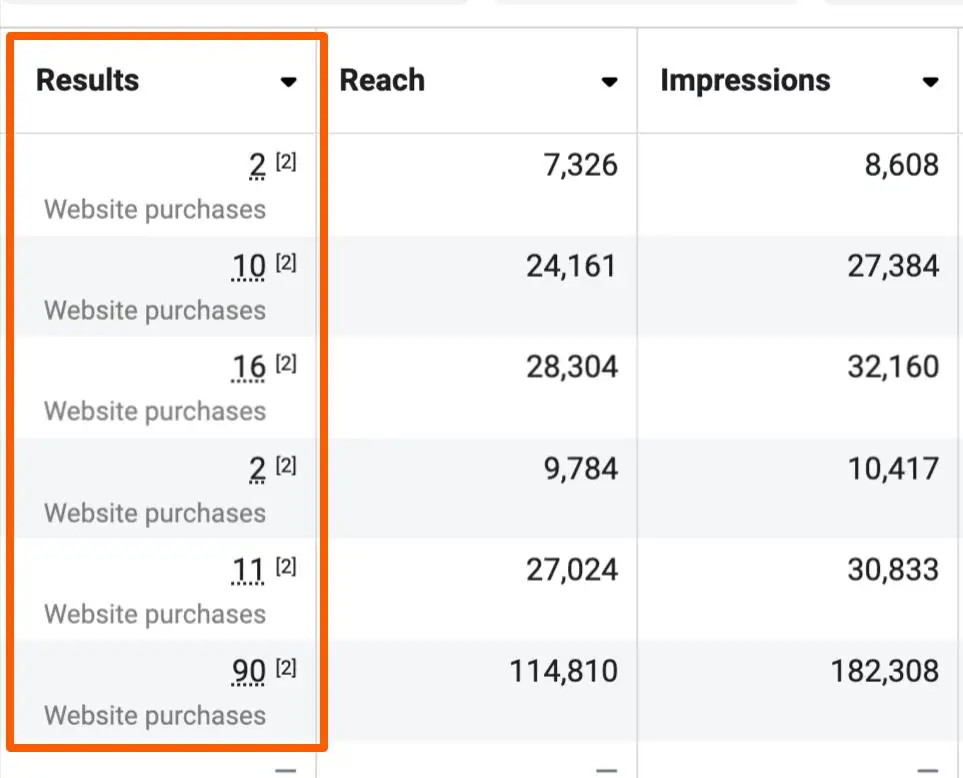963x778 pixels.
Task: Click the [2] footnote marker beside result 90
Action: 285,668
